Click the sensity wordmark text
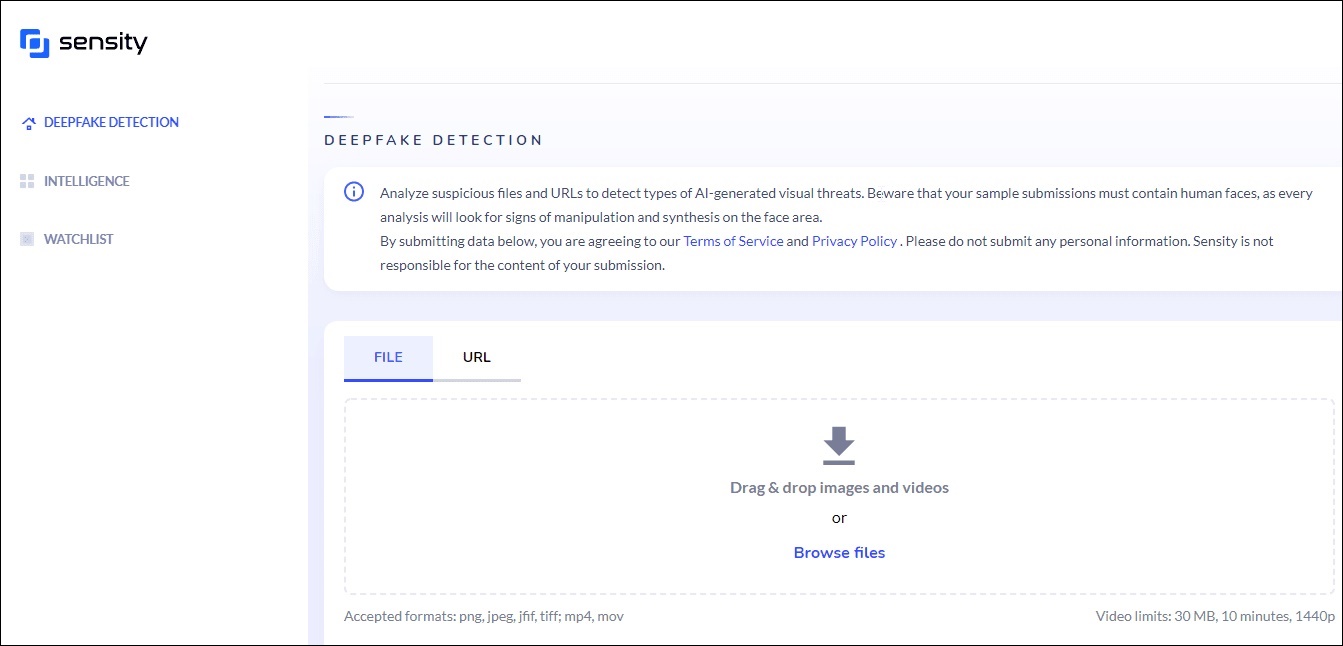The image size is (1343, 646). tap(103, 43)
